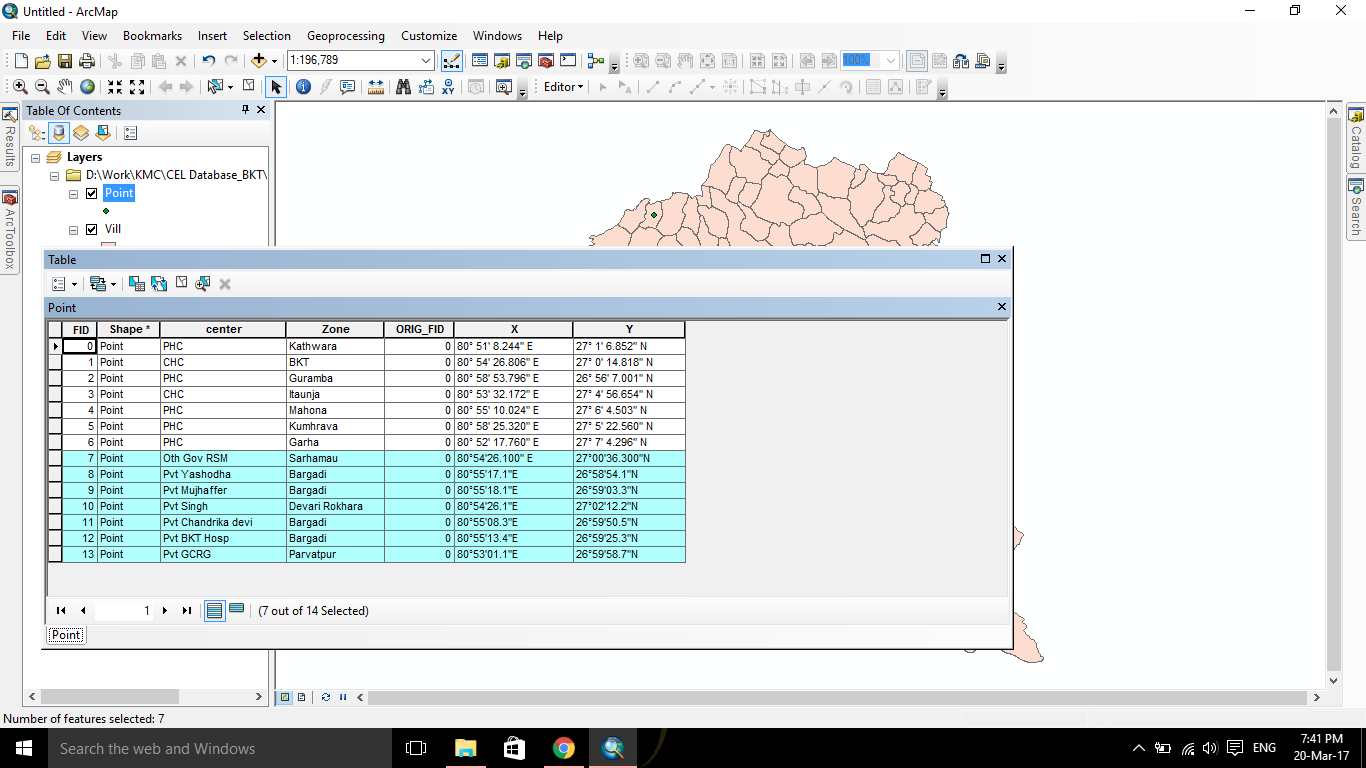Toggle visibility of the Vill layer

(x=92, y=230)
